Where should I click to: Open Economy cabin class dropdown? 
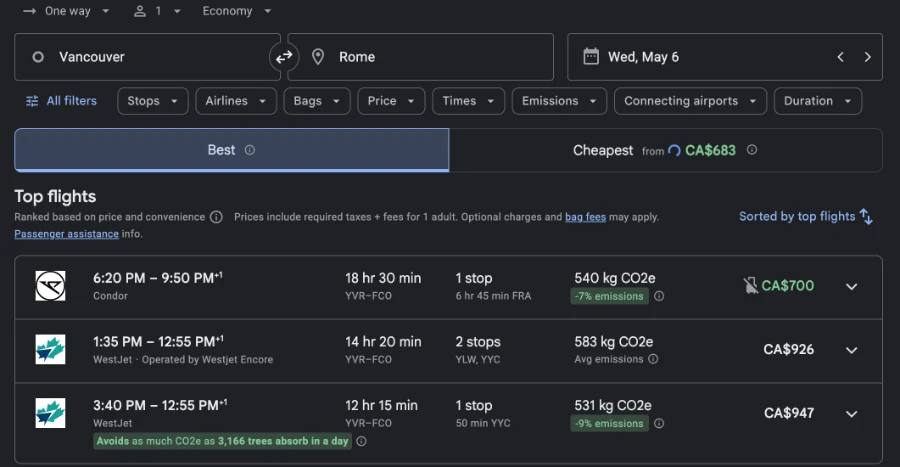236,11
